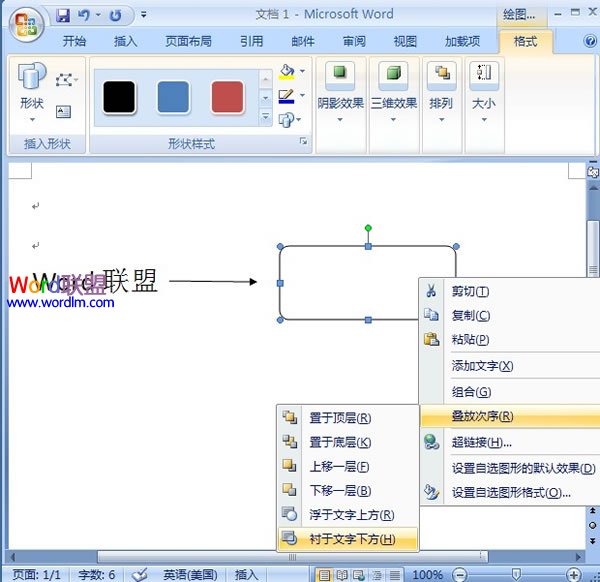Select the 格式 drawing tools tab

click(x=525, y=41)
